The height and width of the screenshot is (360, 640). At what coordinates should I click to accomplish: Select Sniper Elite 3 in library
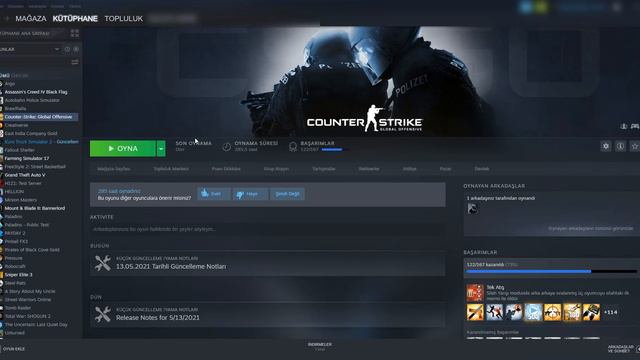pyautogui.click(x=18, y=275)
